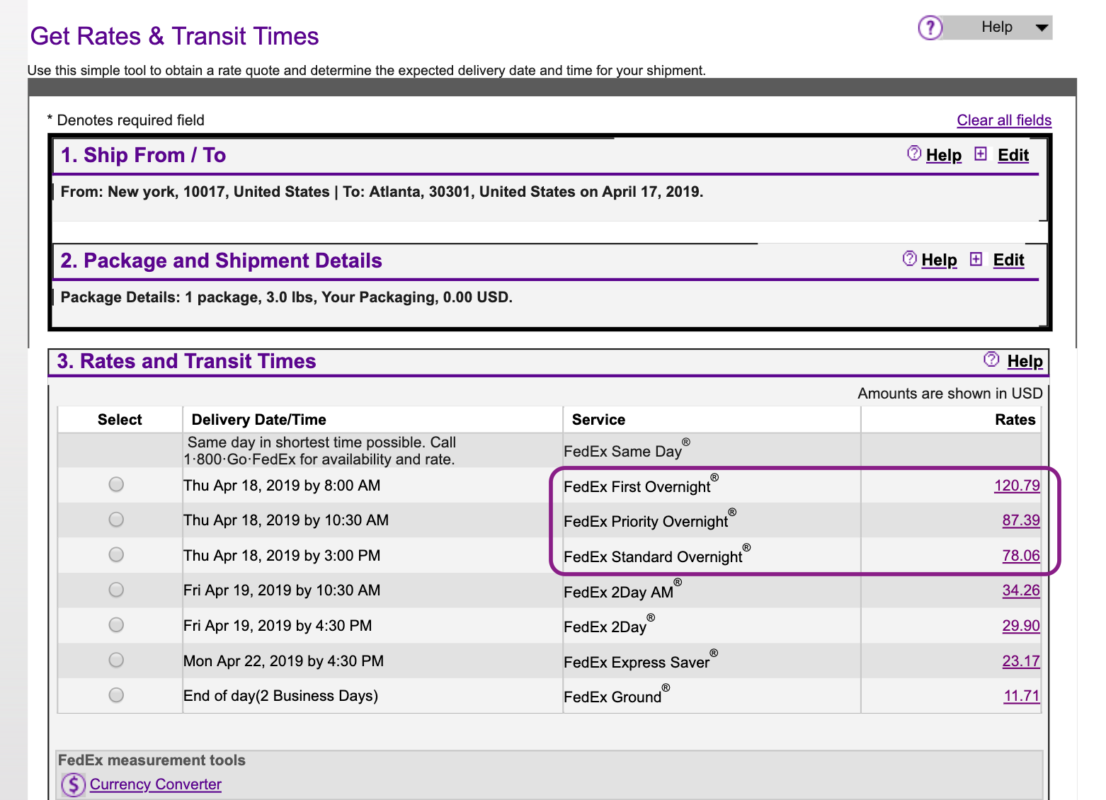Edit the Ship From / To details

[x=1012, y=155]
